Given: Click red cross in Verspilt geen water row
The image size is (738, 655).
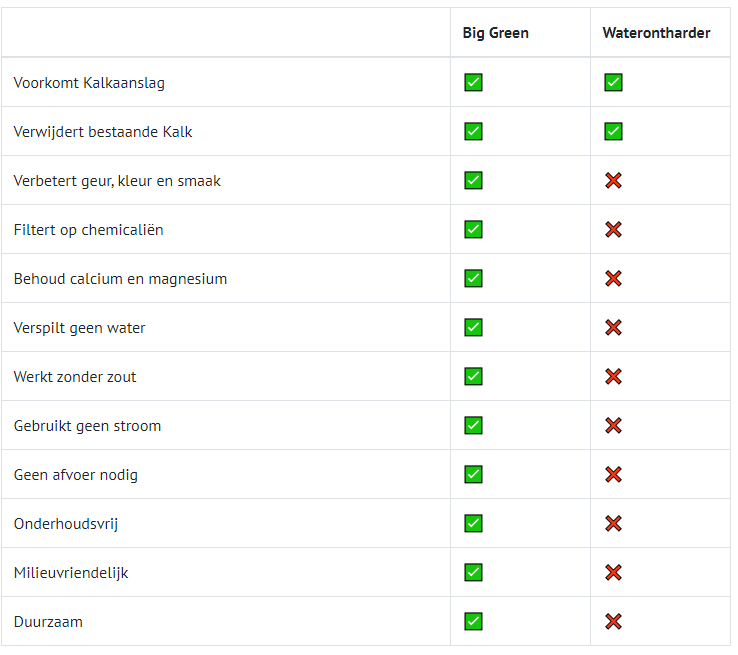Looking at the screenshot, I should point(613,327).
